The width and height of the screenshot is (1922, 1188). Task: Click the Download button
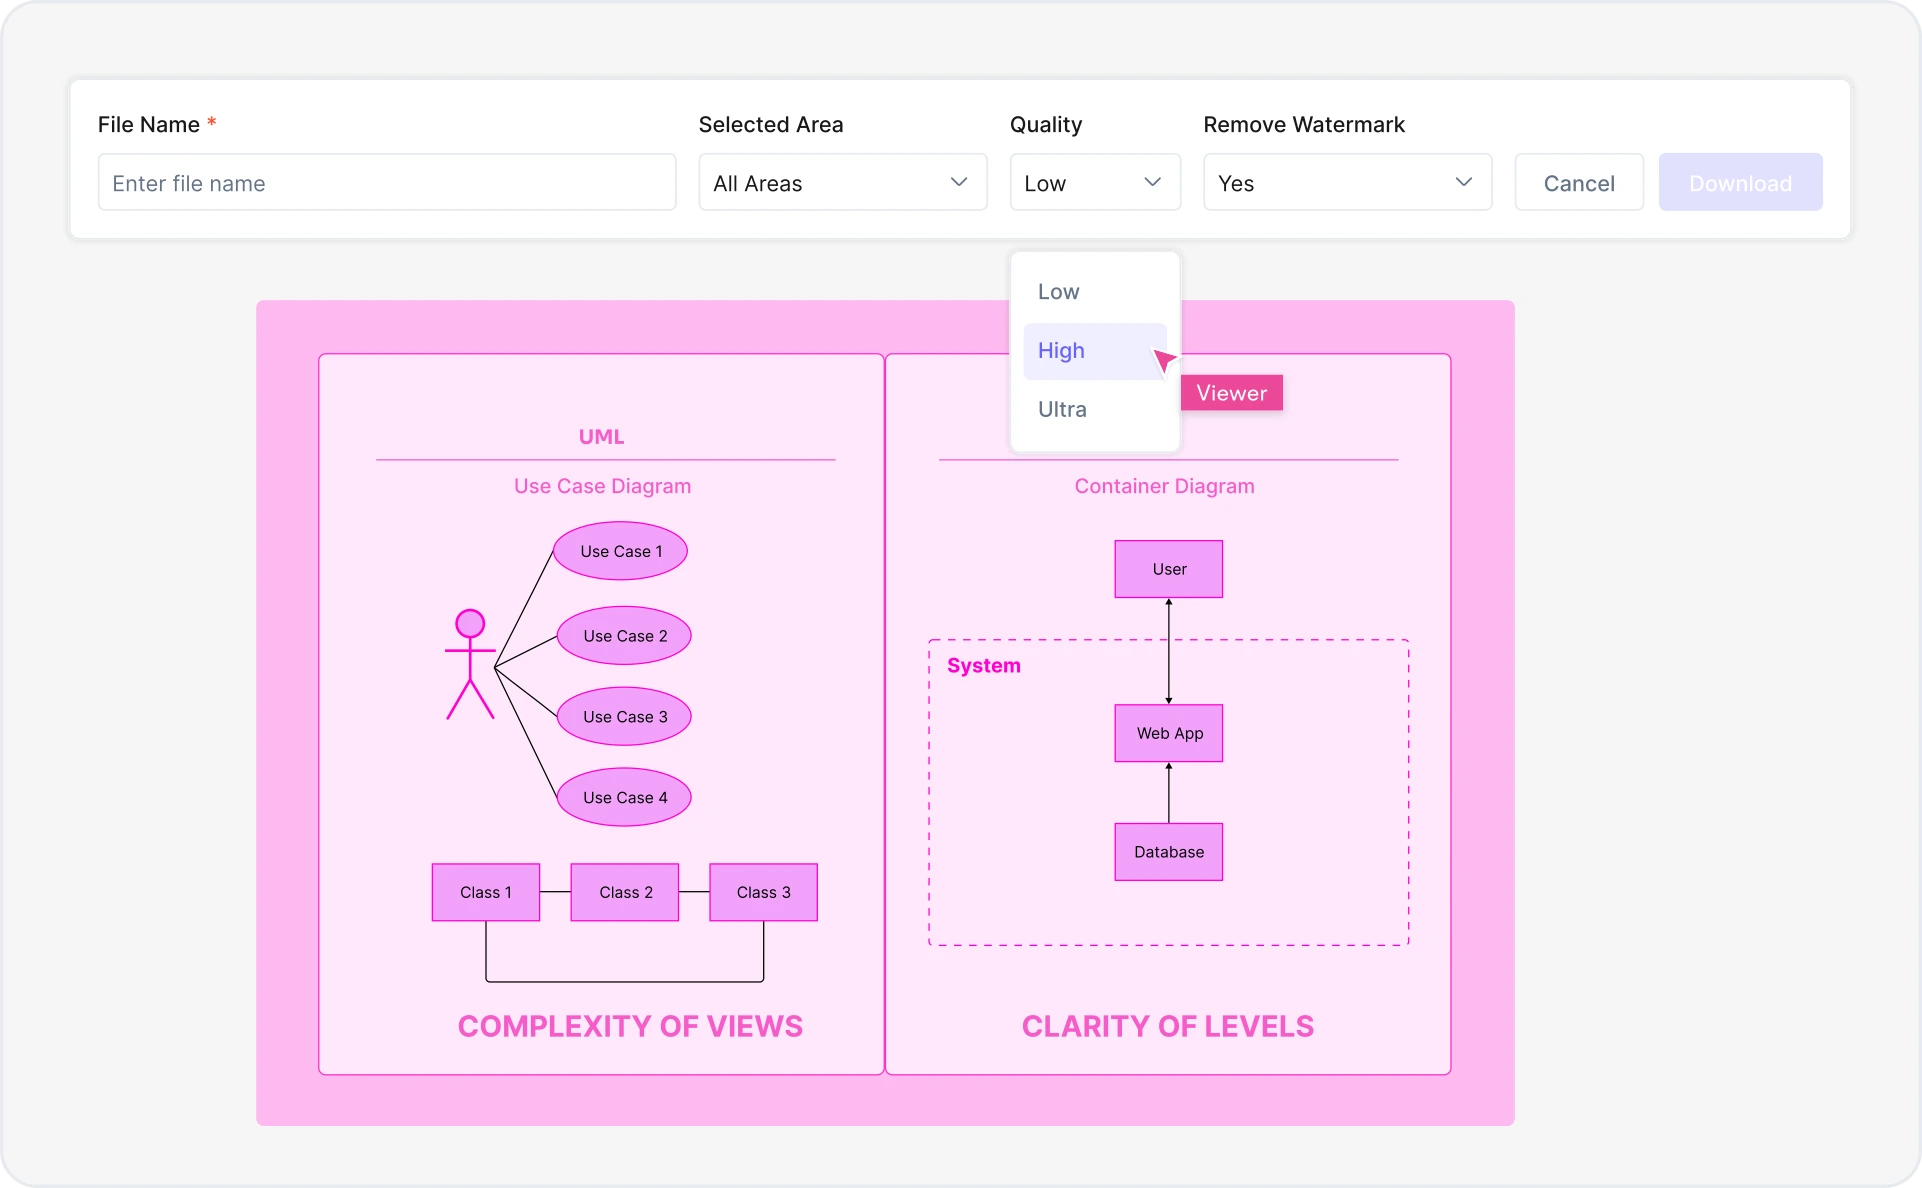coord(1740,182)
